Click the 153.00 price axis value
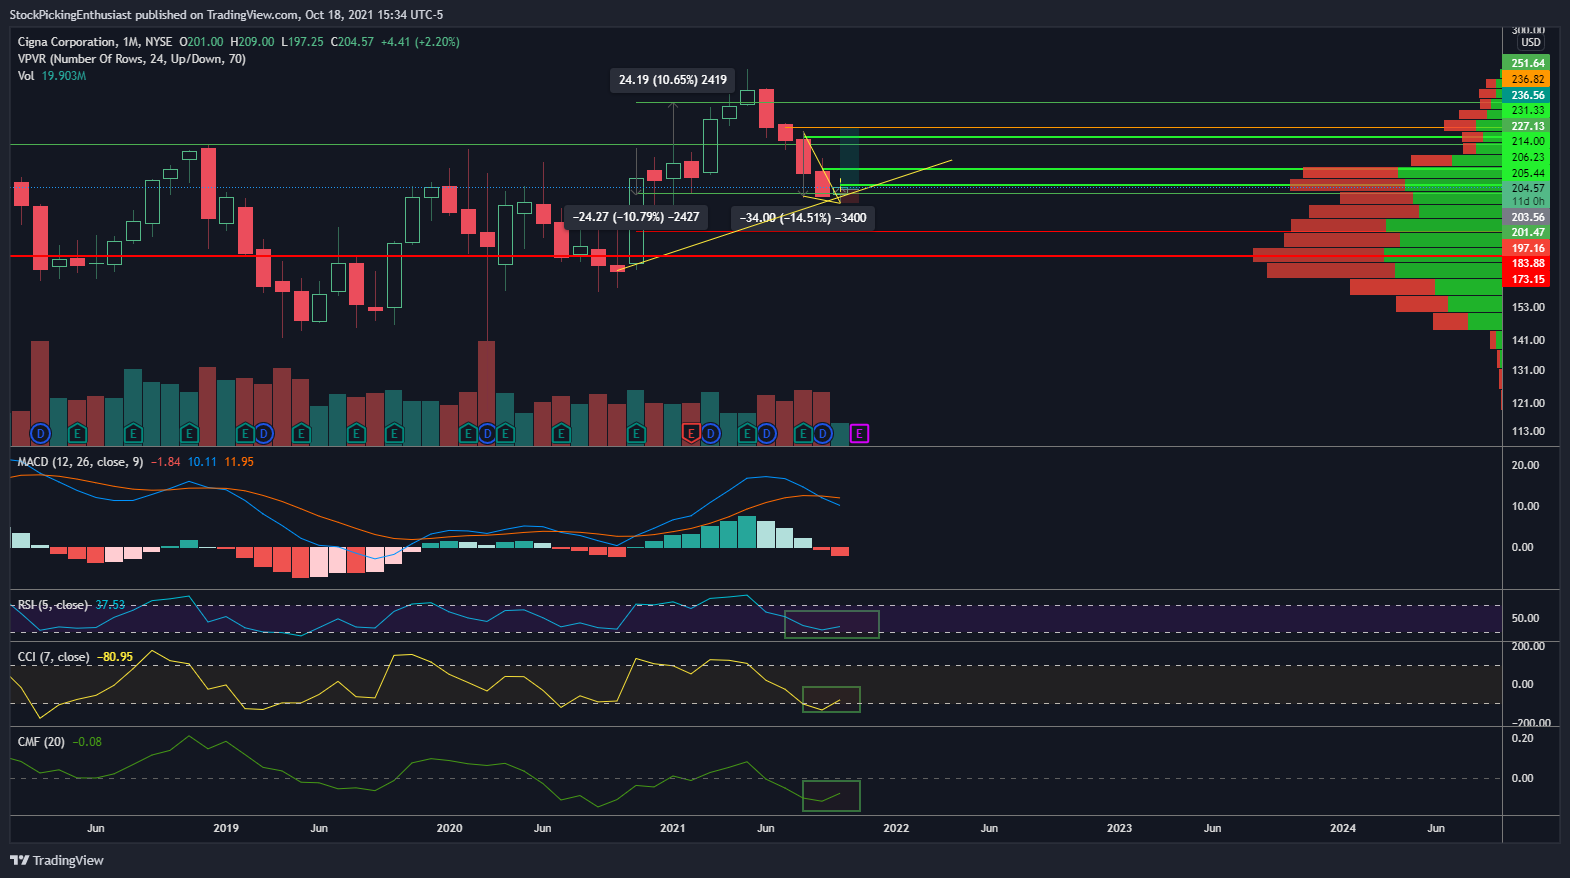 (x=1528, y=307)
